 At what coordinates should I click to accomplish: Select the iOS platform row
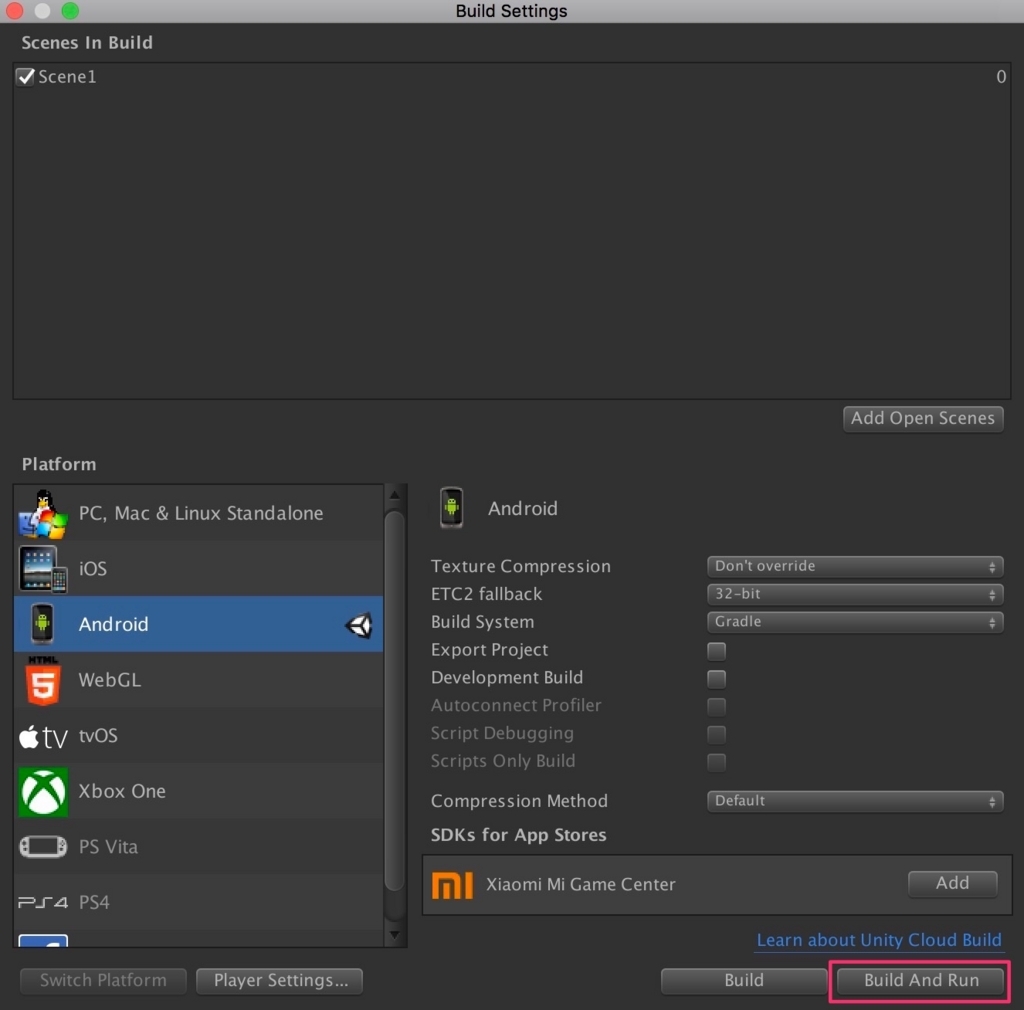click(x=199, y=569)
